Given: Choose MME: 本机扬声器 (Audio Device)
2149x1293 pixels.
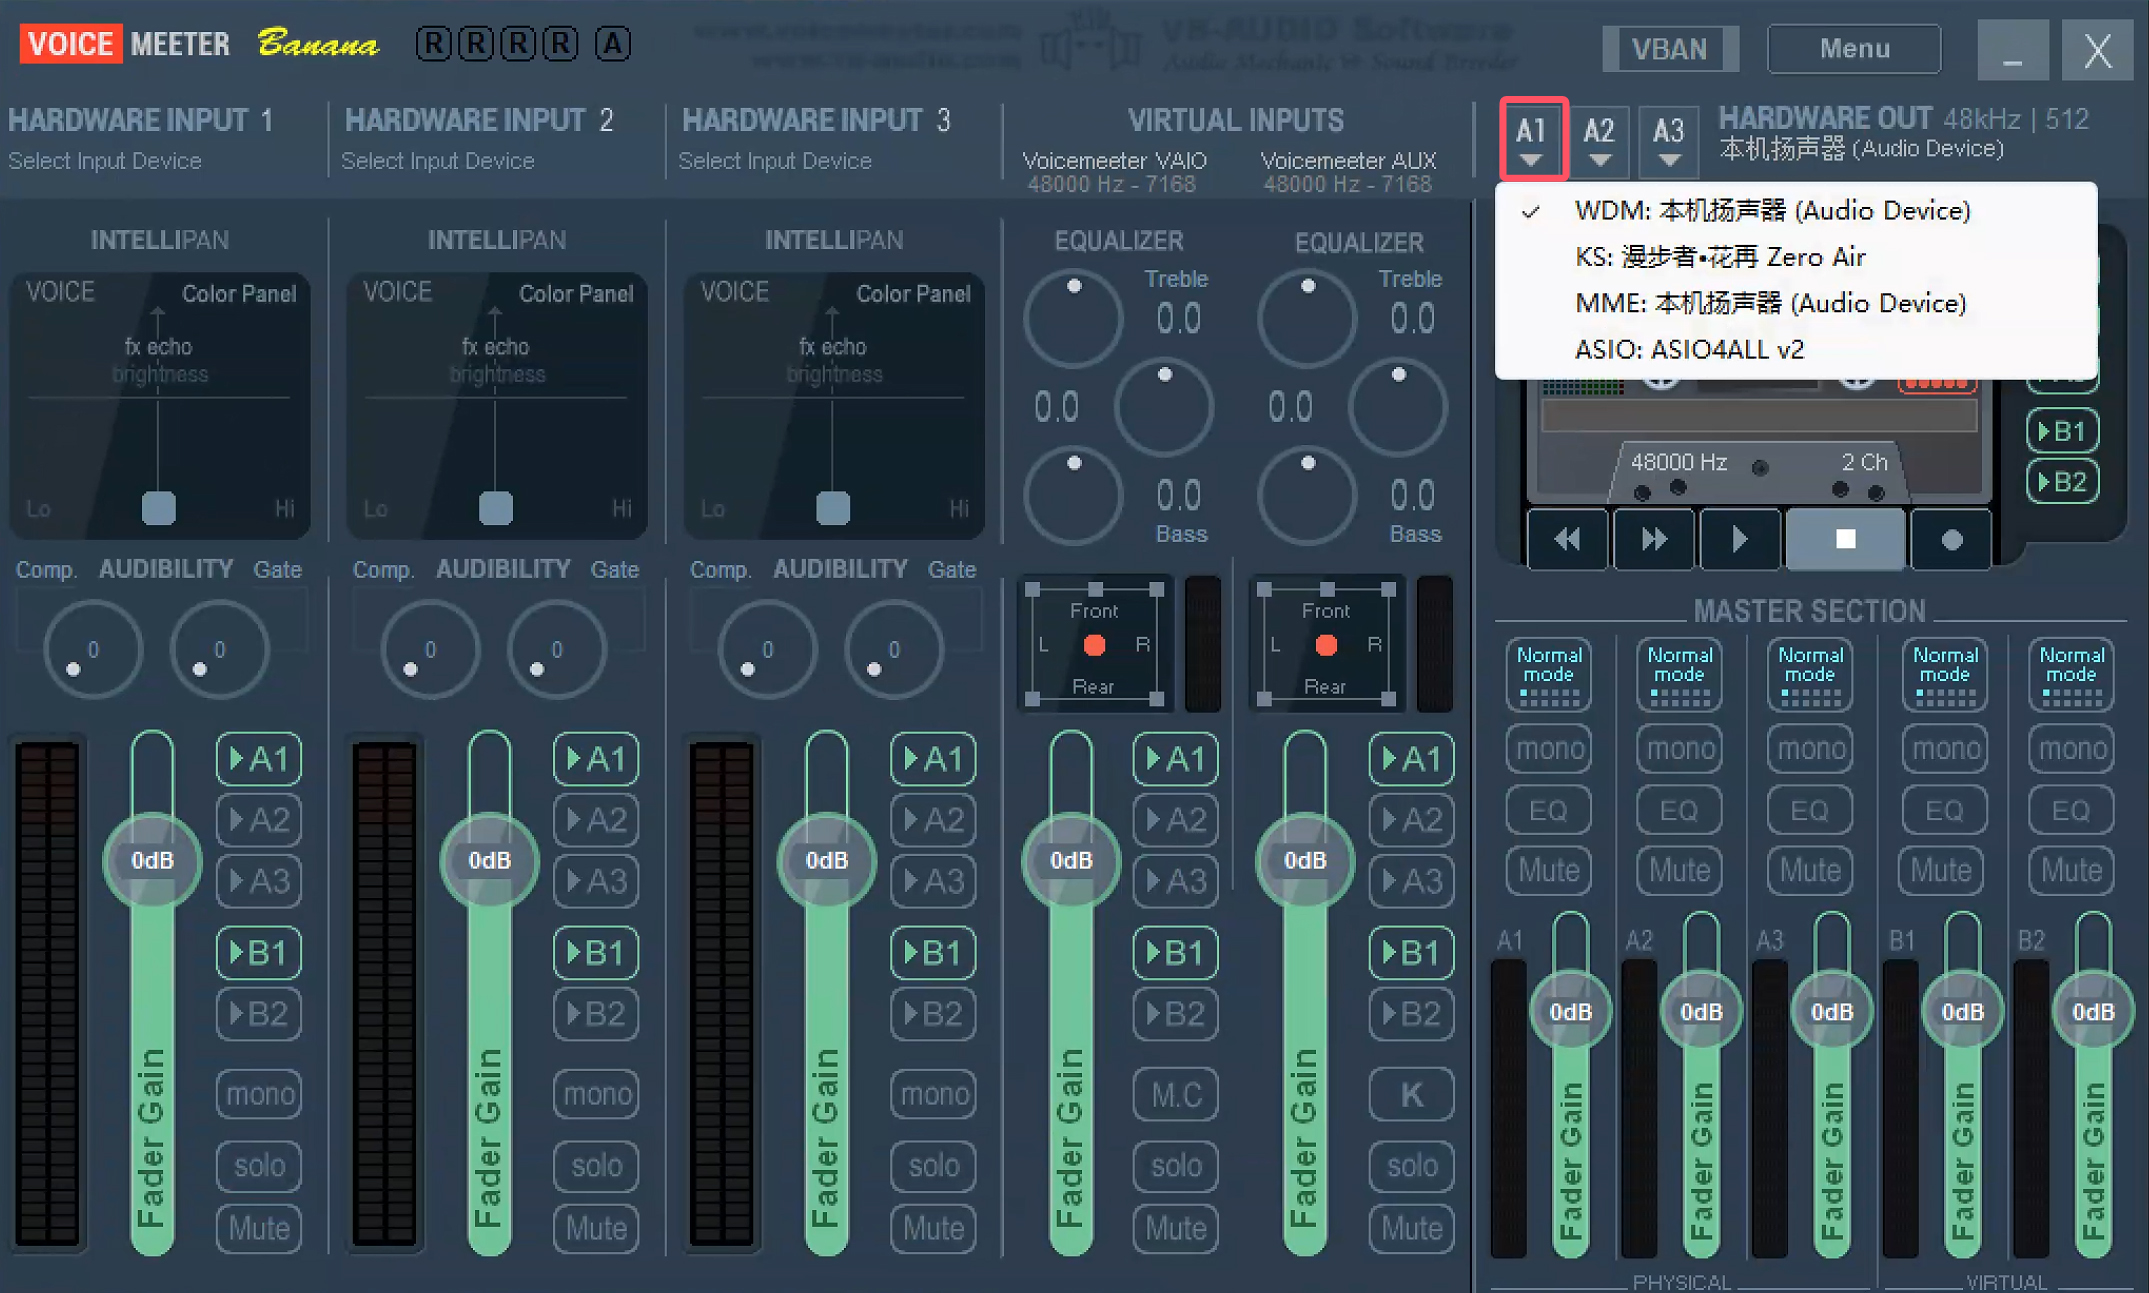Looking at the screenshot, I should tap(1796, 303).
